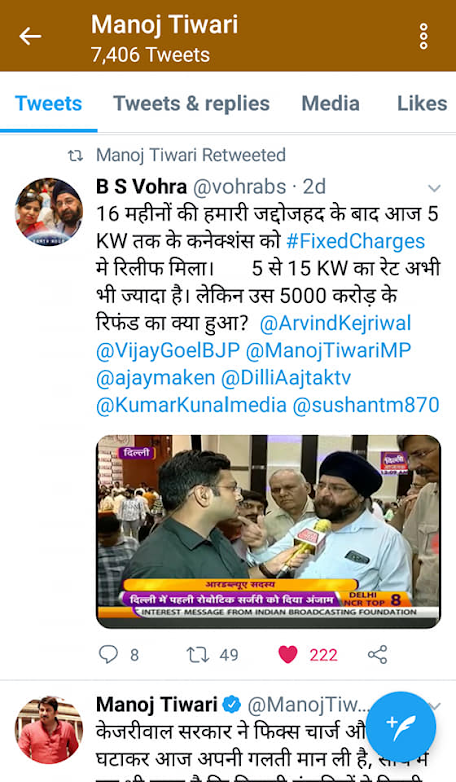Open the Likes tab

click(422, 103)
